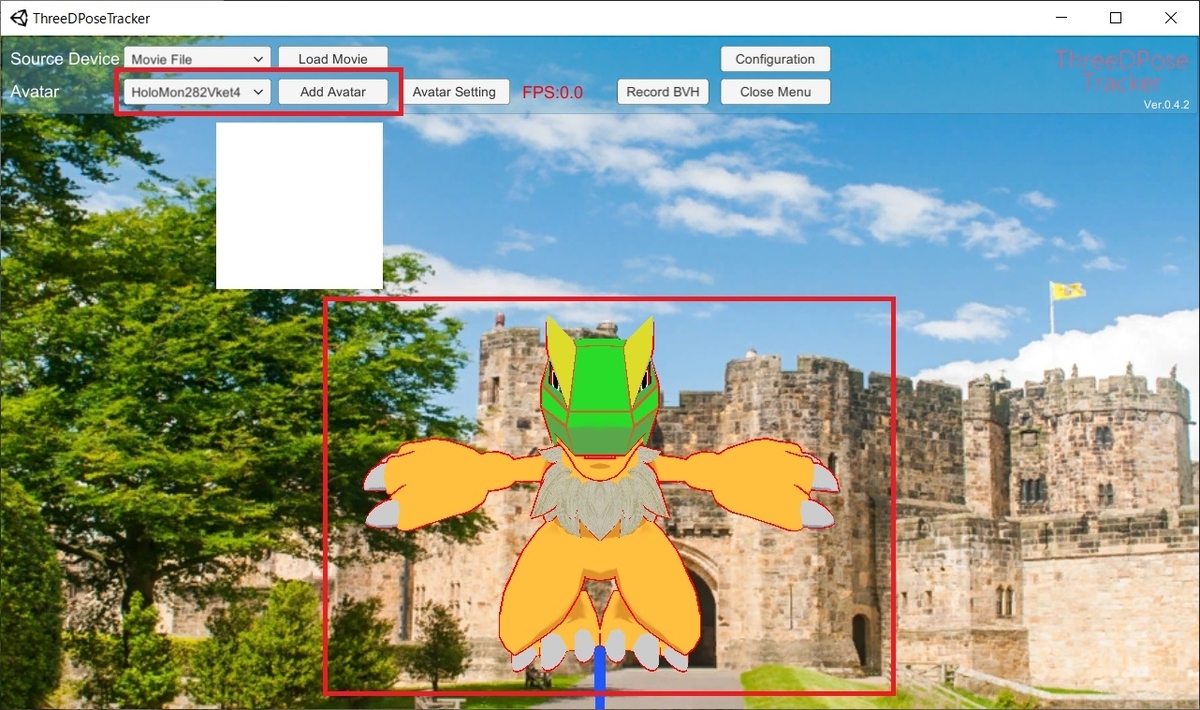Viewport: 1200px width, 710px height.
Task: Open Avatar Setting
Action: [454, 92]
